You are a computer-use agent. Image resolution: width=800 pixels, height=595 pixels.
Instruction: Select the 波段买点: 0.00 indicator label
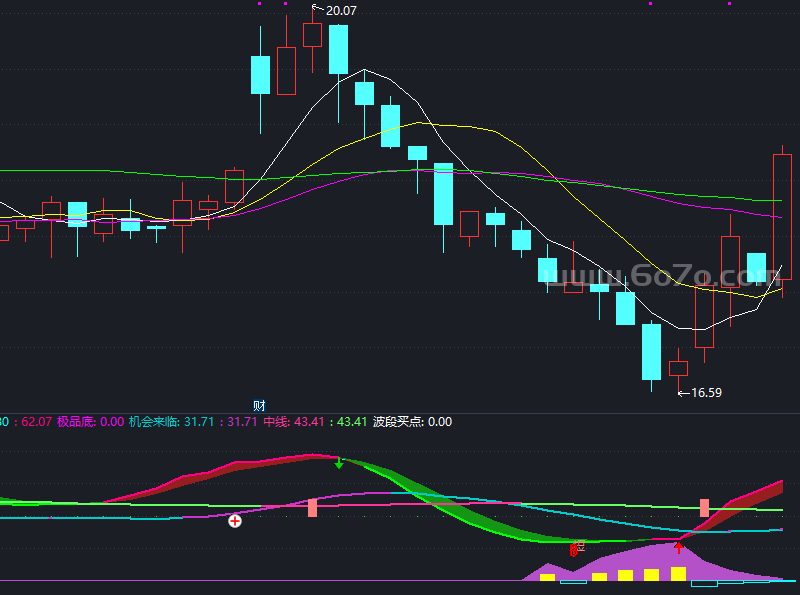412,422
